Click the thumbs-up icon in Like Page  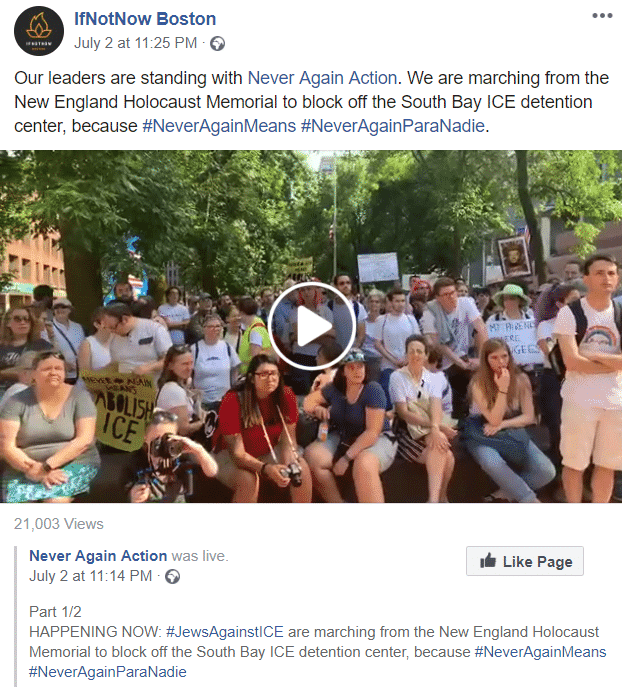tap(488, 561)
